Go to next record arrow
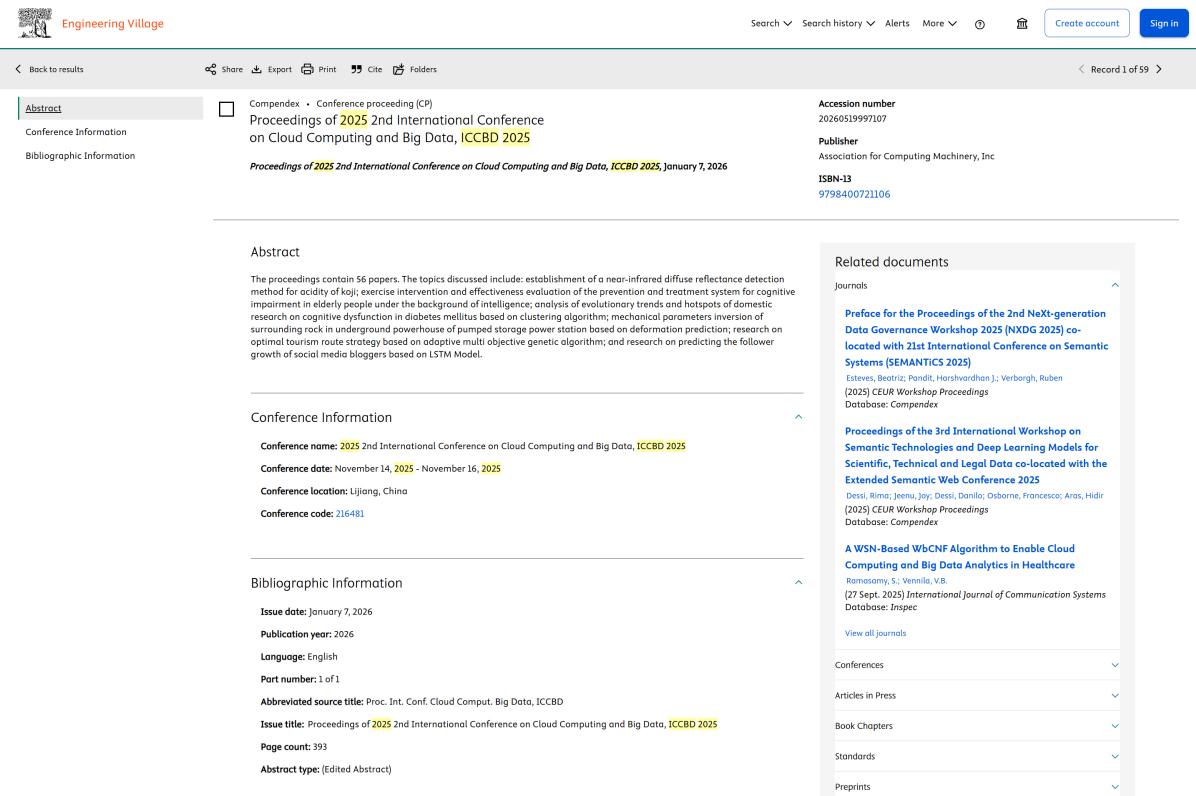1196x796 pixels. [1159, 69]
